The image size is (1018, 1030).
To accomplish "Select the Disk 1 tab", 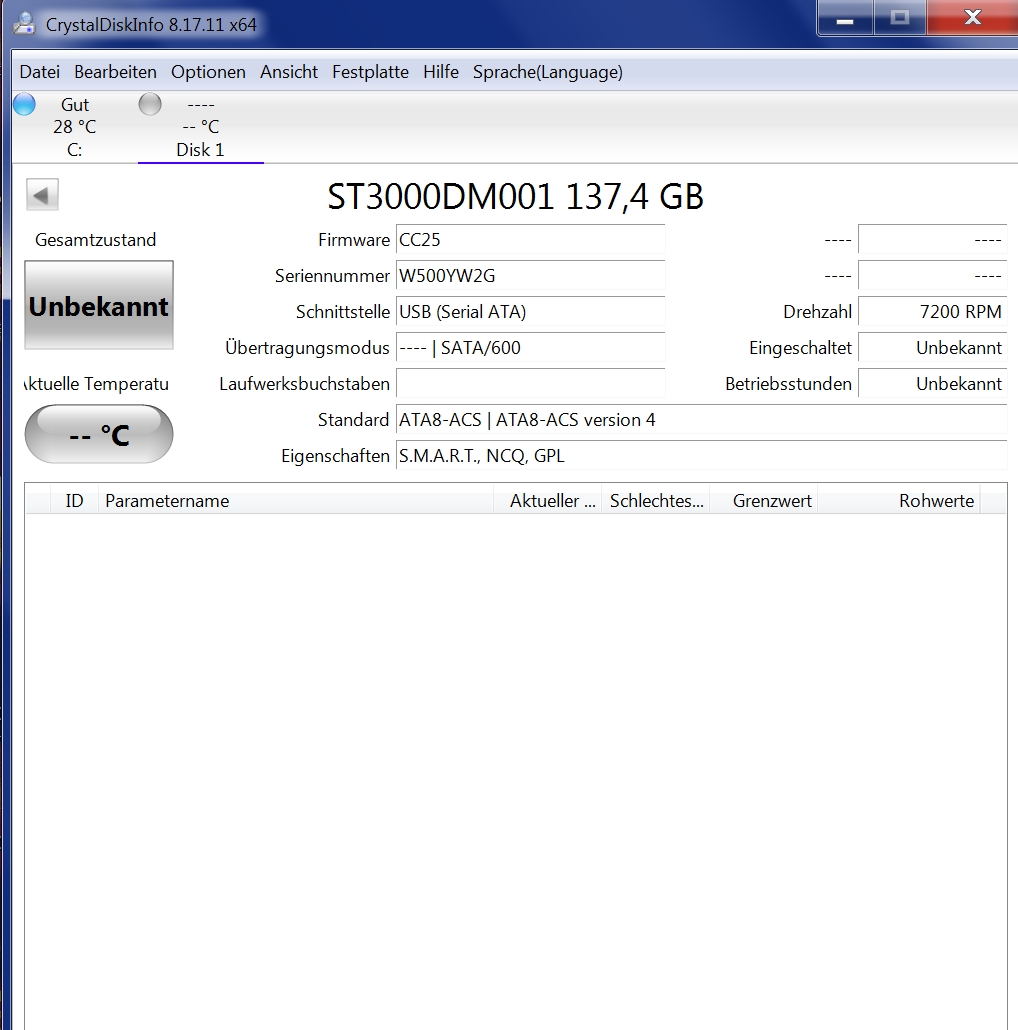I will (200, 127).
